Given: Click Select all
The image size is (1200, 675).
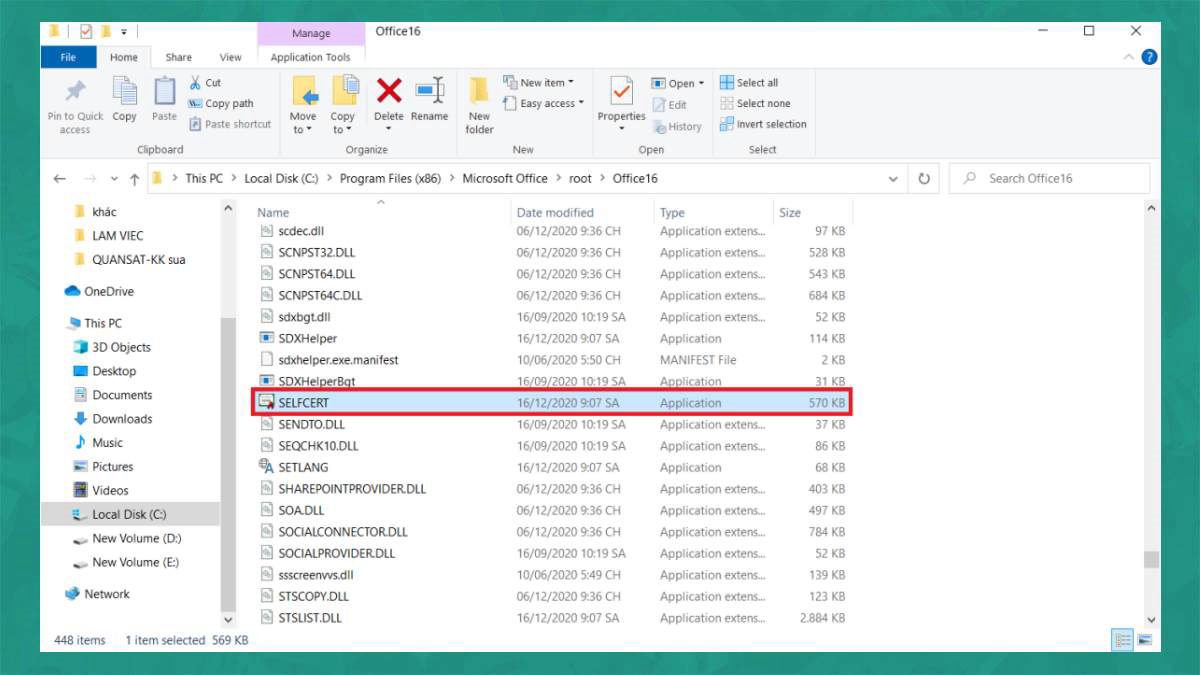Looking at the screenshot, I should [x=748, y=82].
